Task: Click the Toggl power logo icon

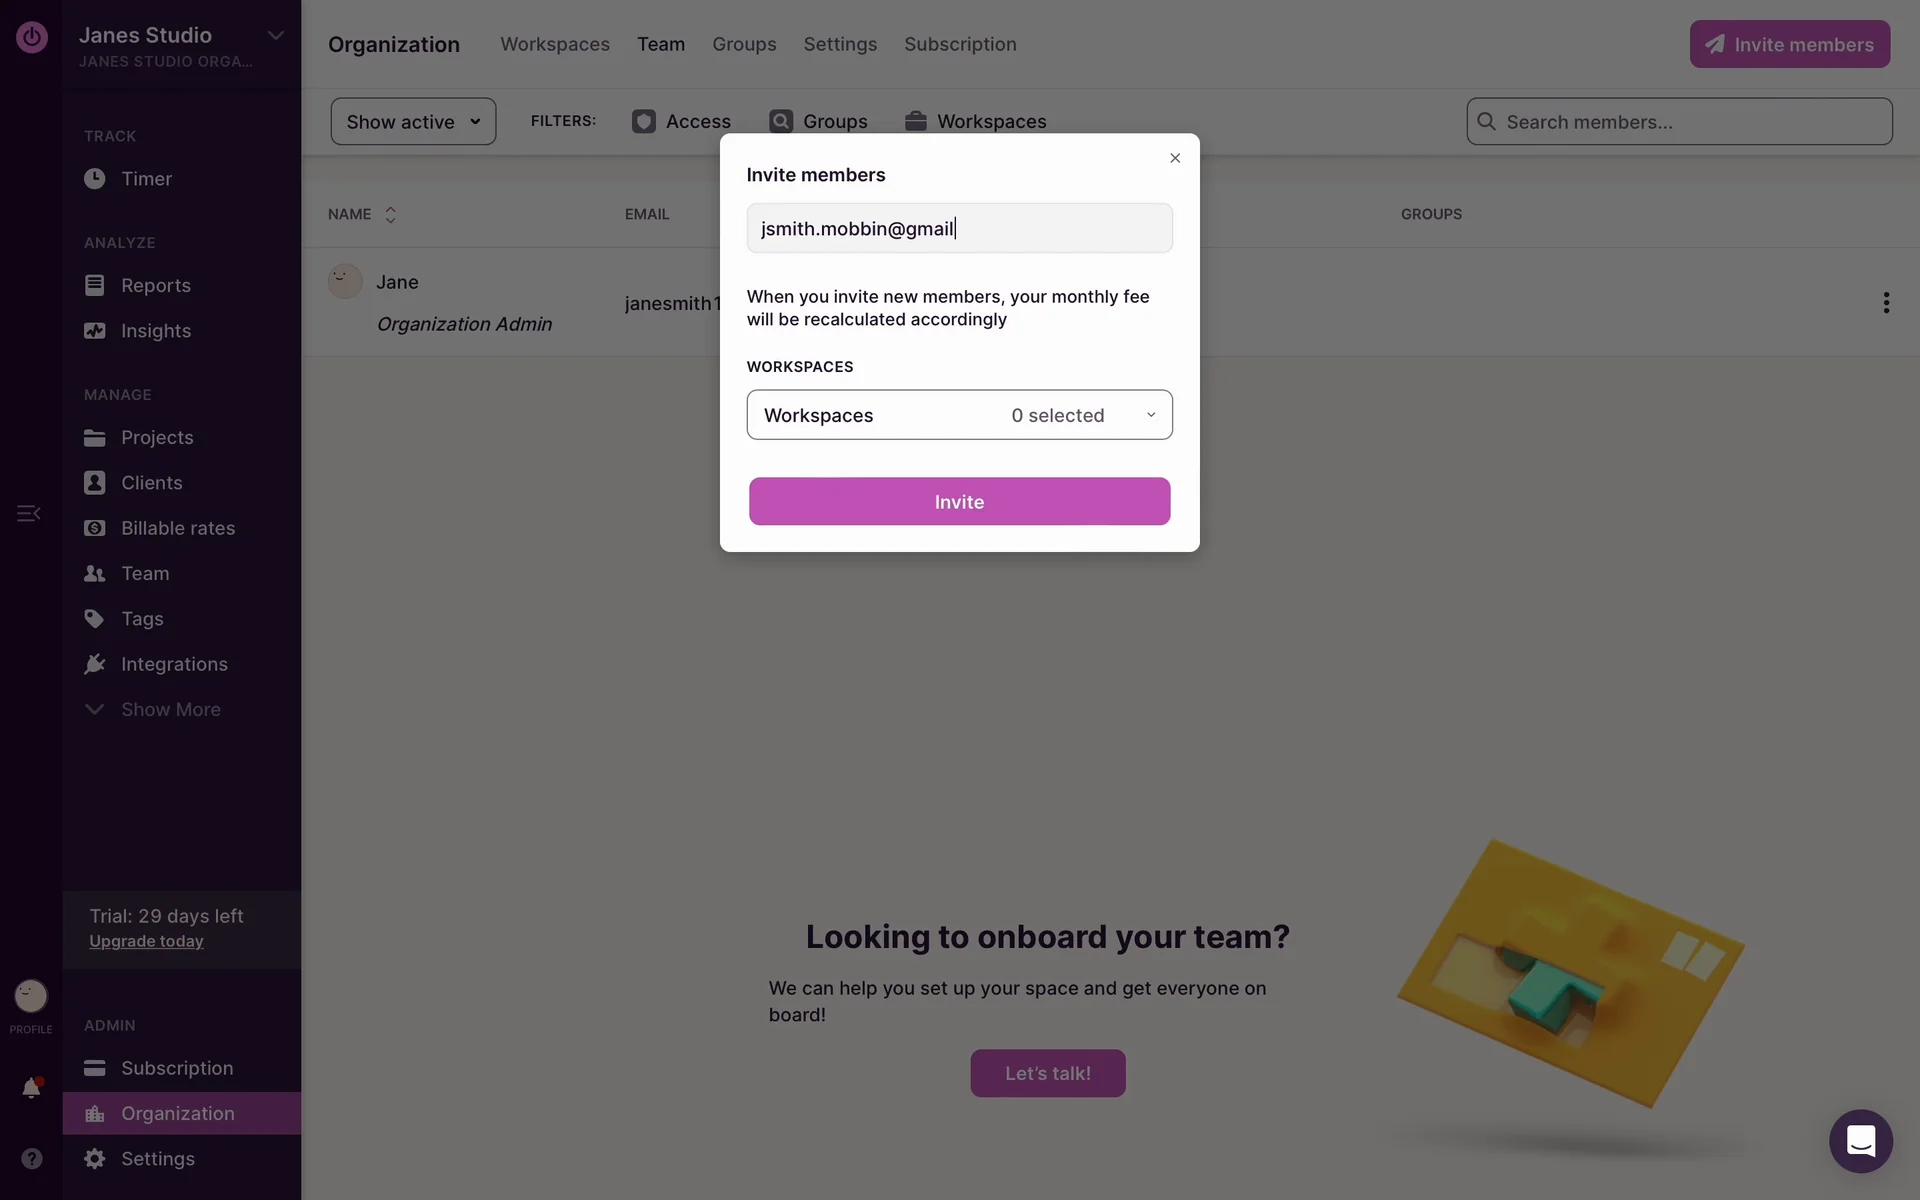Action: point(32,37)
